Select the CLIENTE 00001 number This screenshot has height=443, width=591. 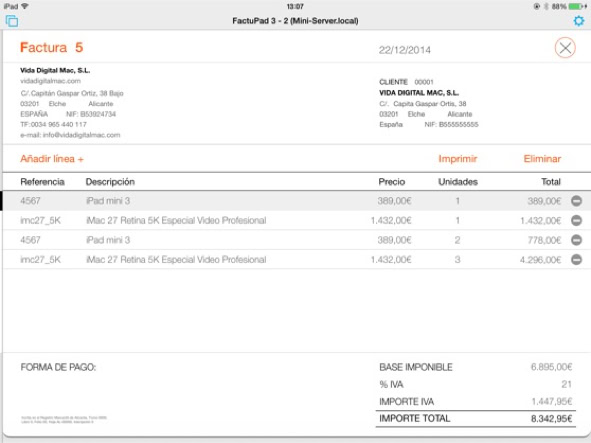[424, 82]
